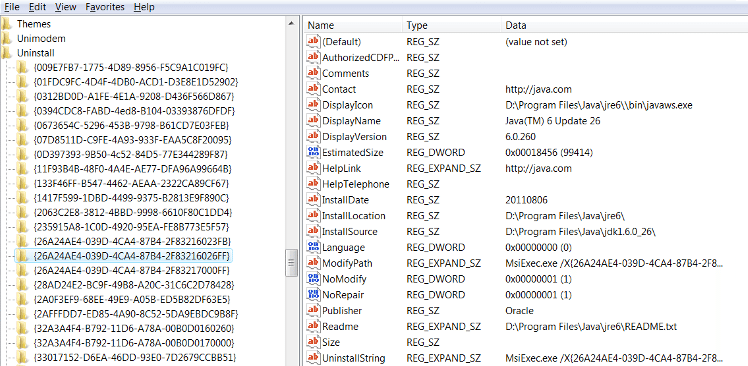Click InstallDate data '20110806'
The image size is (748, 366).
coord(526,200)
